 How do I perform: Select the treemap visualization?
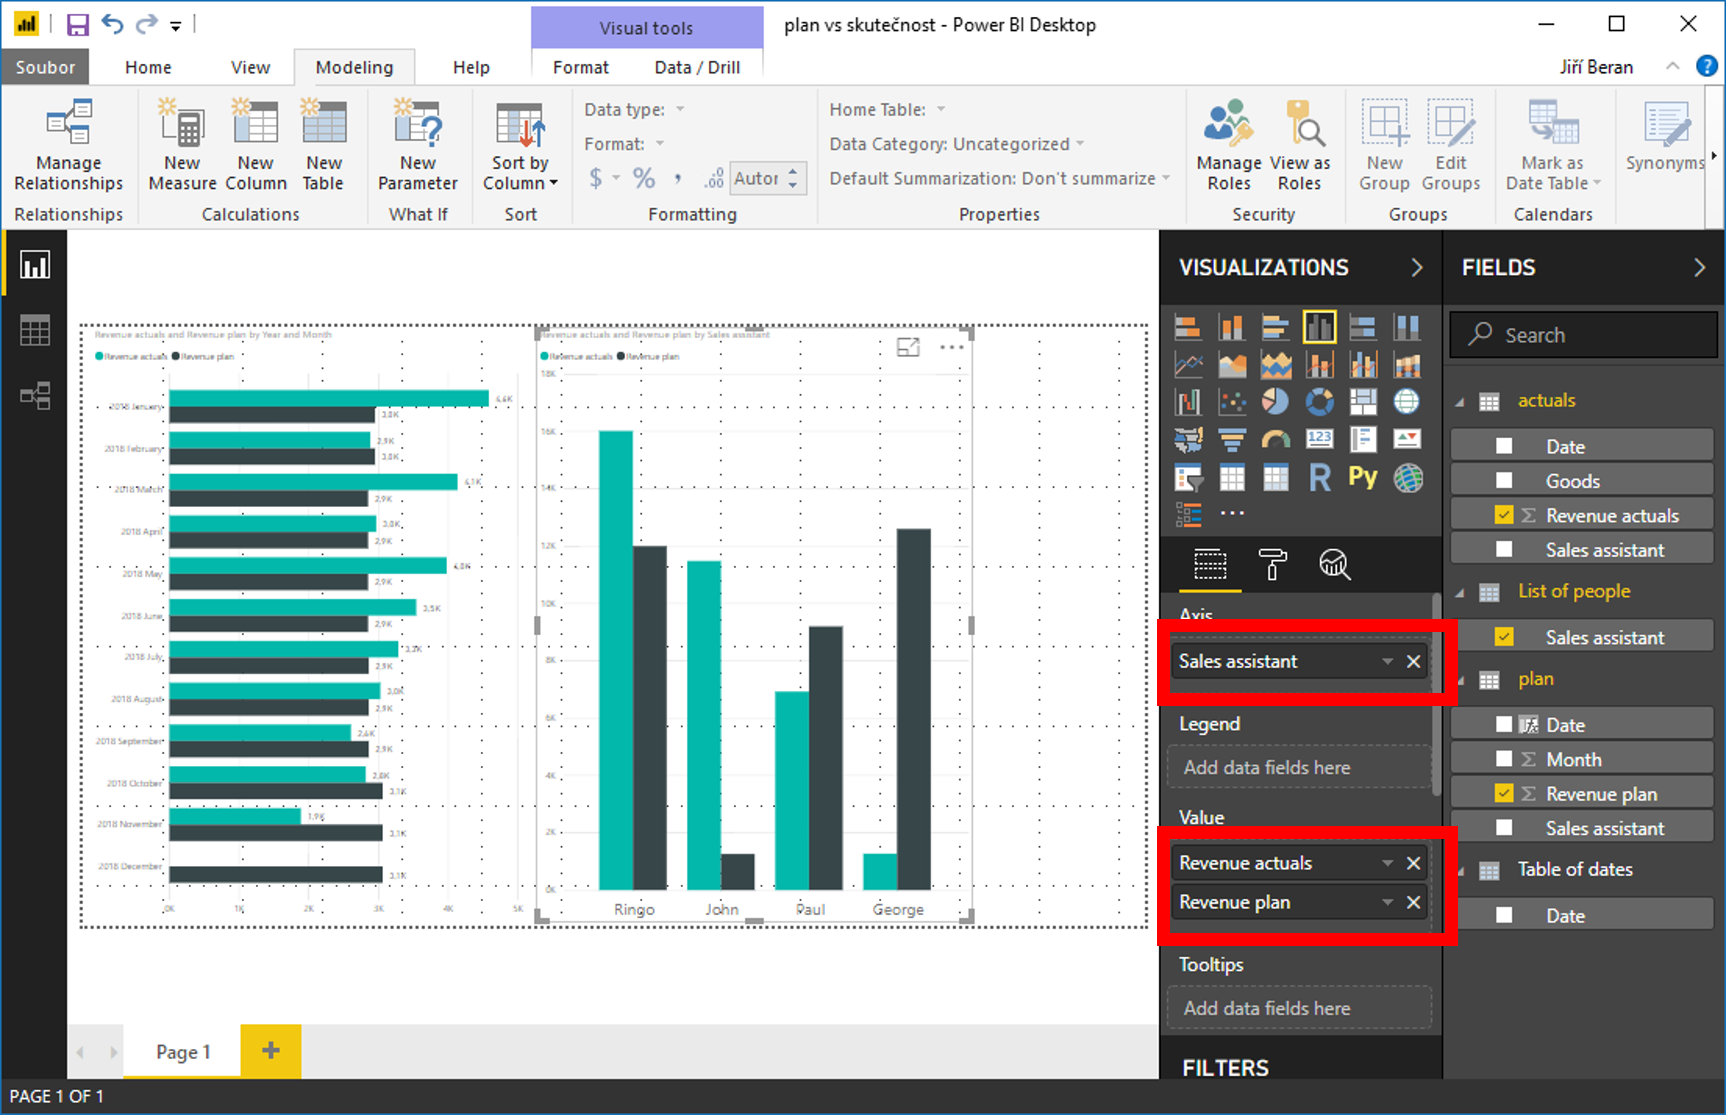tap(1363, 401)
